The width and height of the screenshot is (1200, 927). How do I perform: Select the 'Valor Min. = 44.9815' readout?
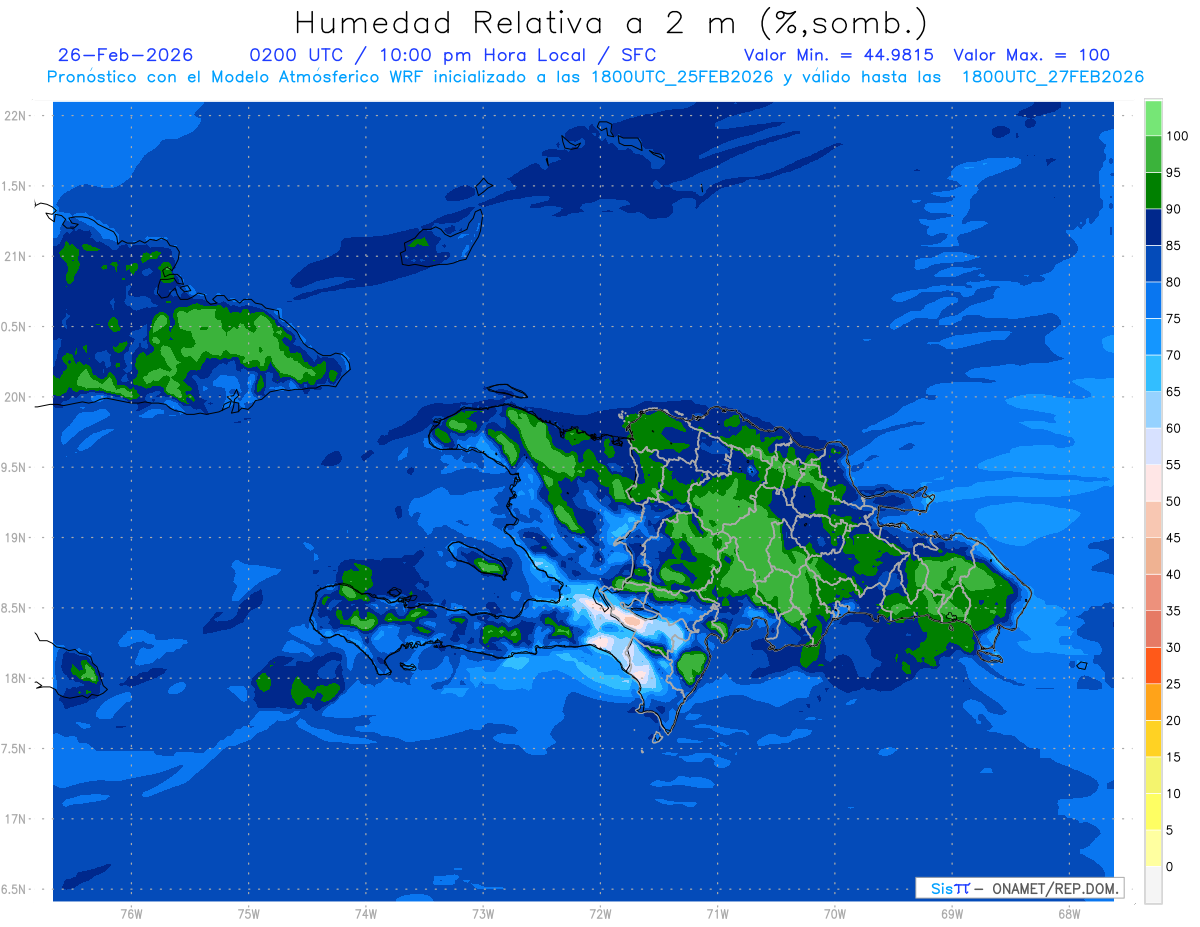pos(839,55)
